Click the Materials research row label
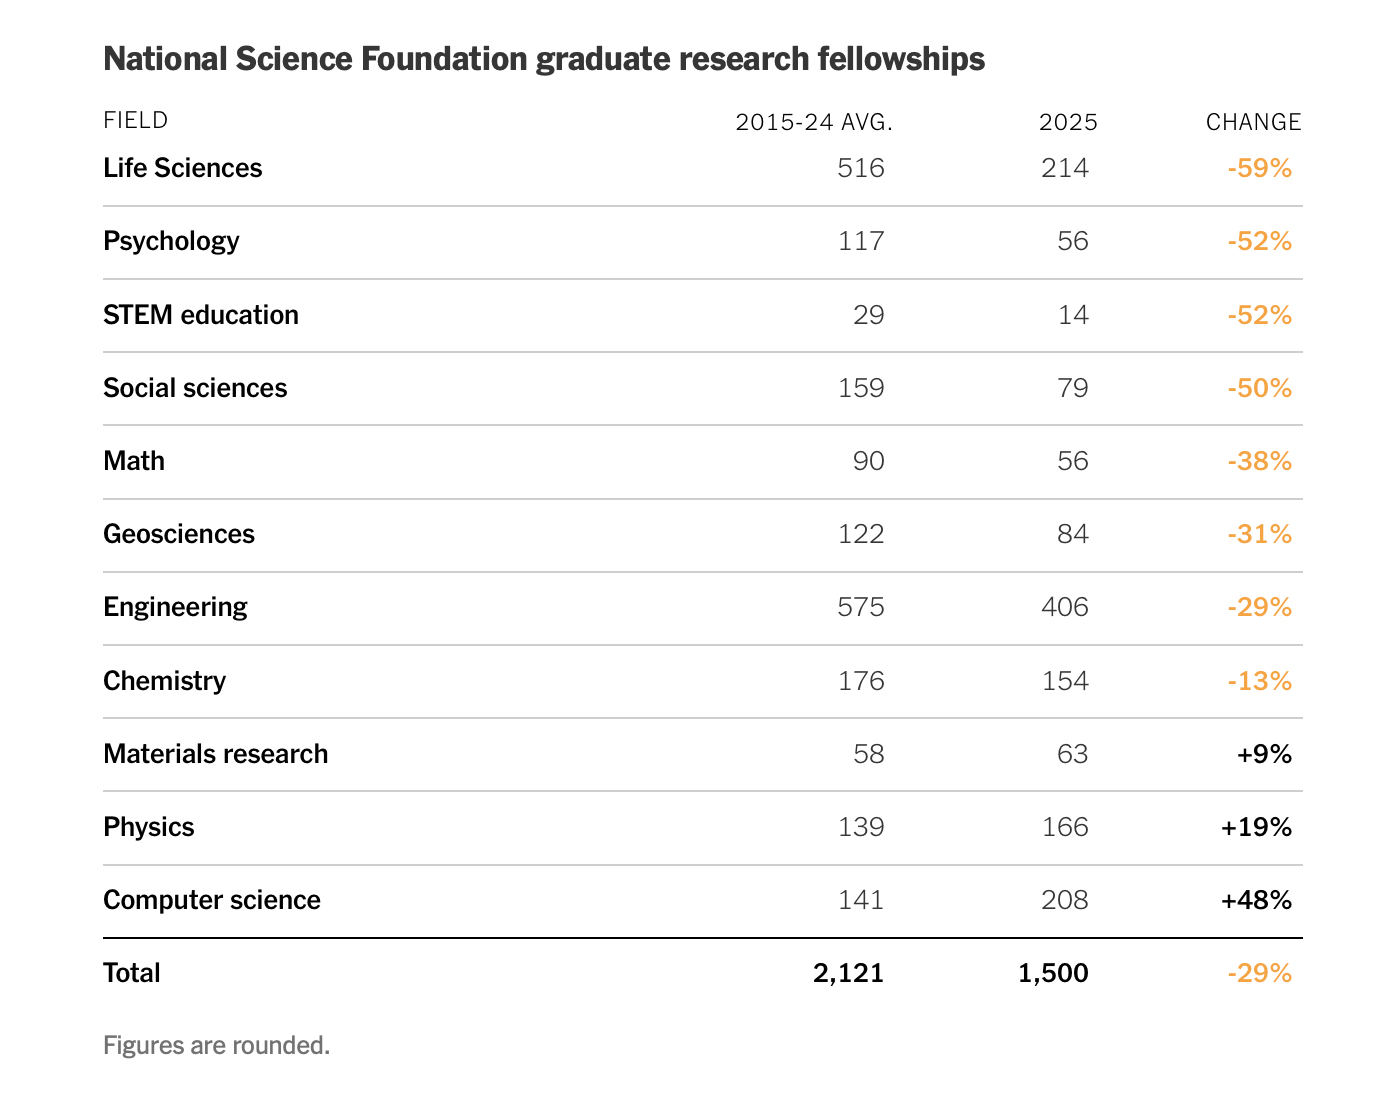The height and width of the screenshot is (1116, 1376). [x=215, y=754]
